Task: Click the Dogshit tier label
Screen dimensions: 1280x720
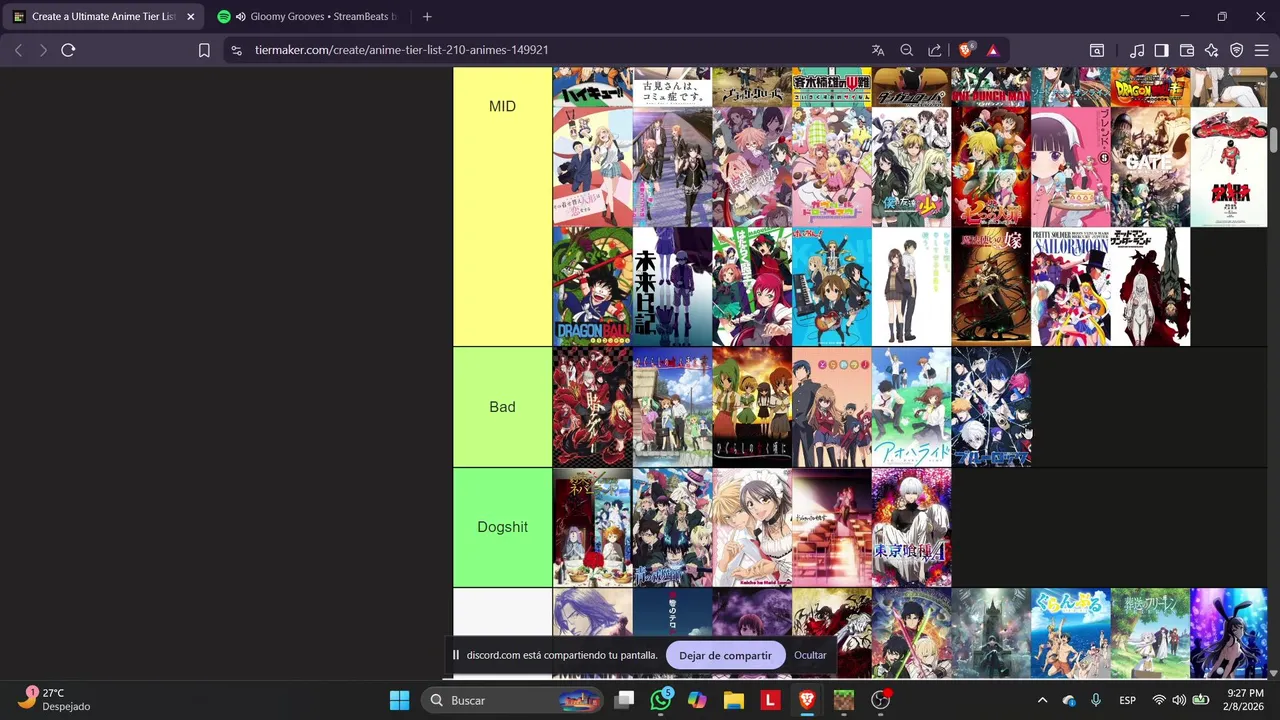Action: pos(502,527)
